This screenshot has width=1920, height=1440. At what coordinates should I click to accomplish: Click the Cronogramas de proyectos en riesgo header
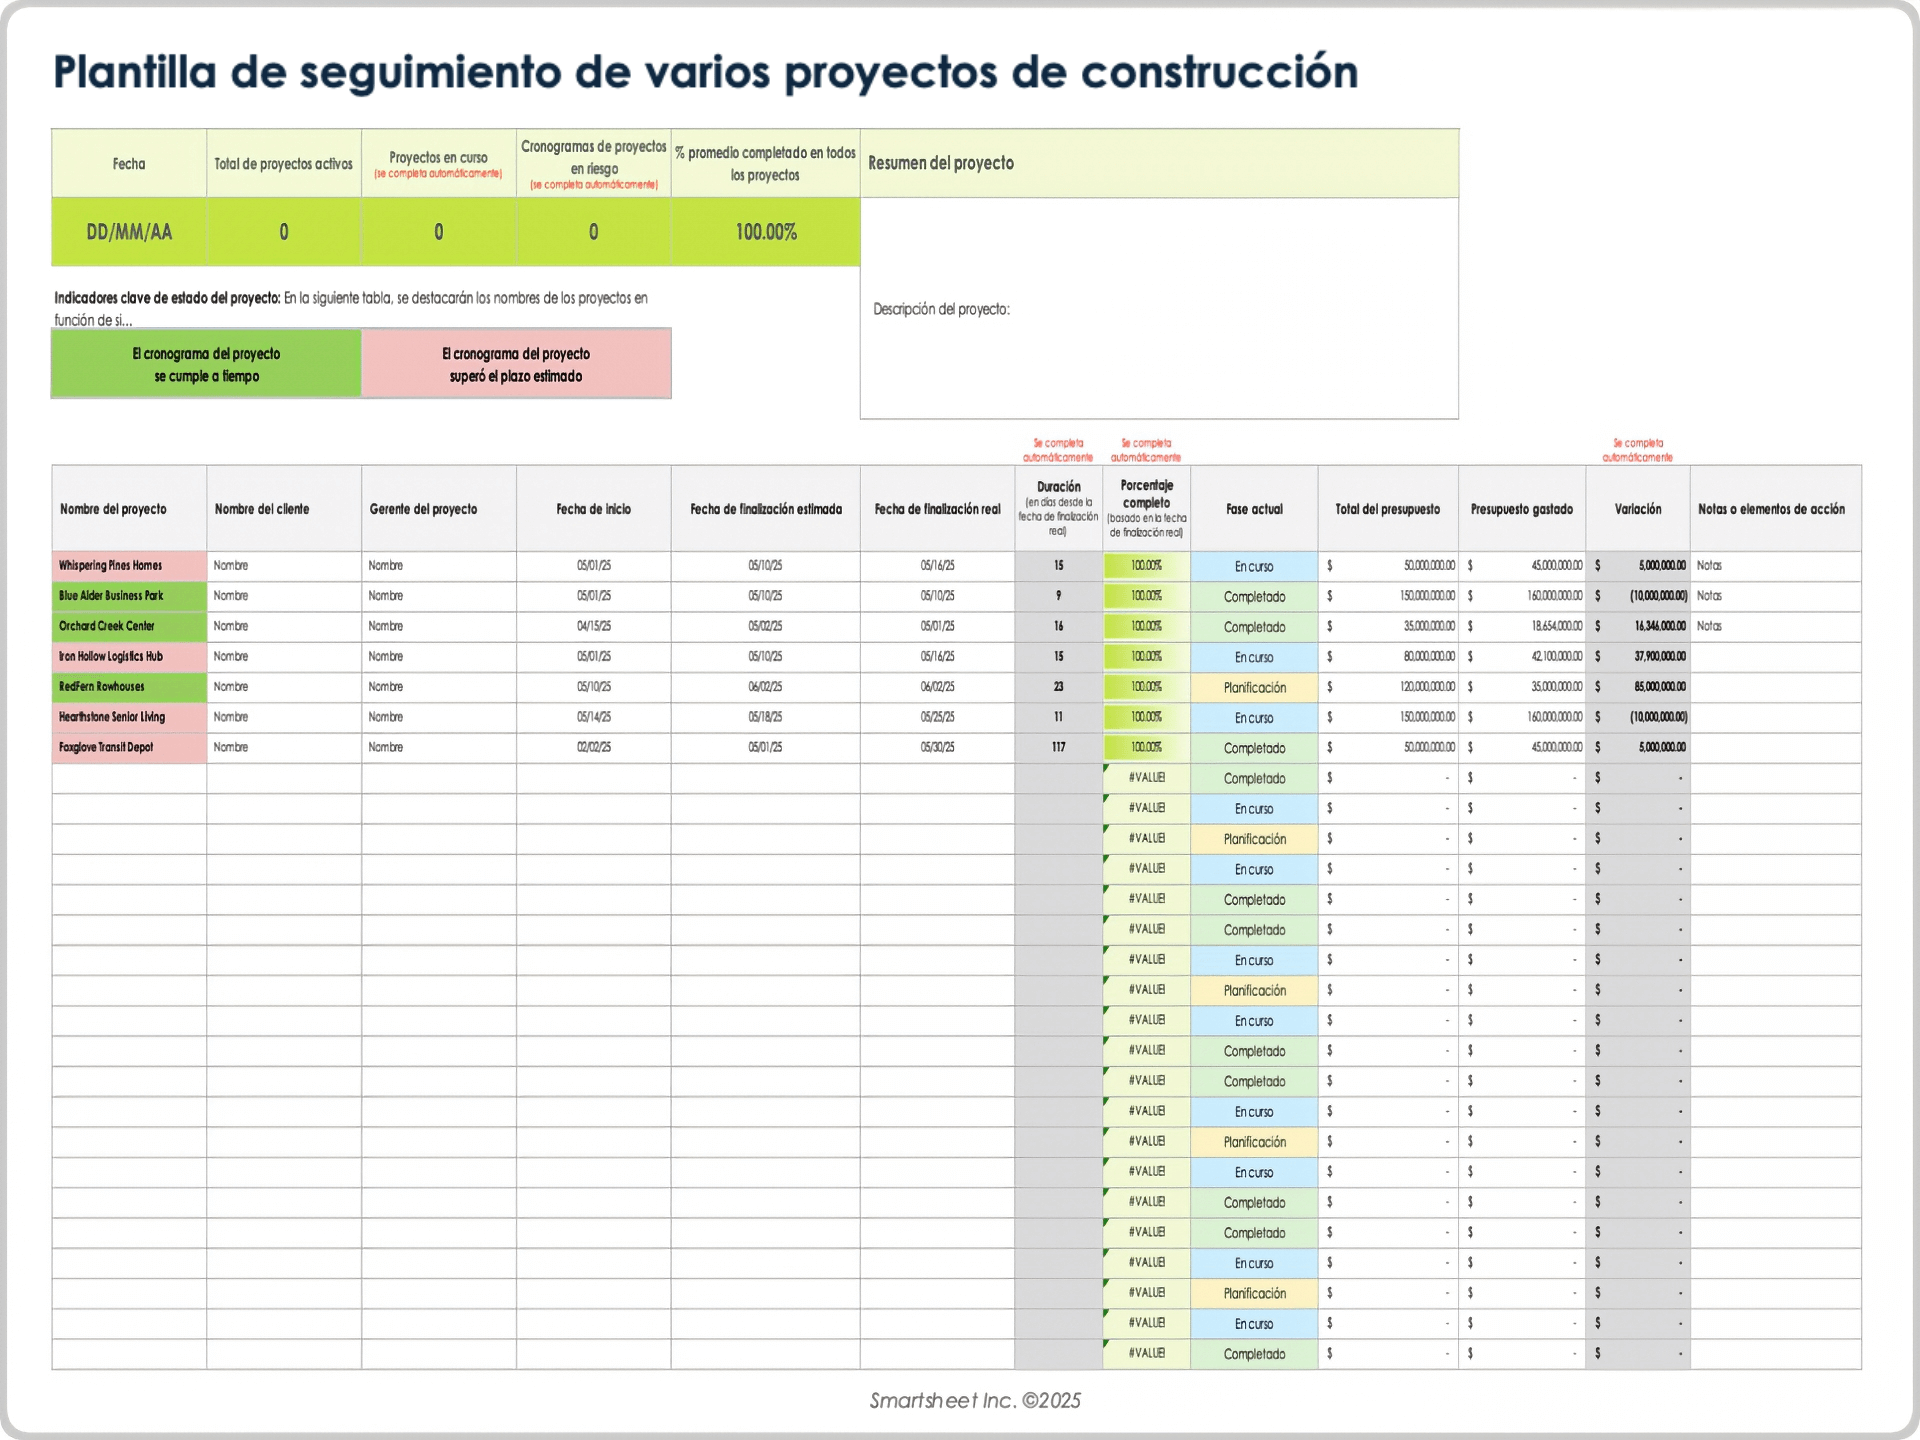pyautogui.click(x=593, y=164)
